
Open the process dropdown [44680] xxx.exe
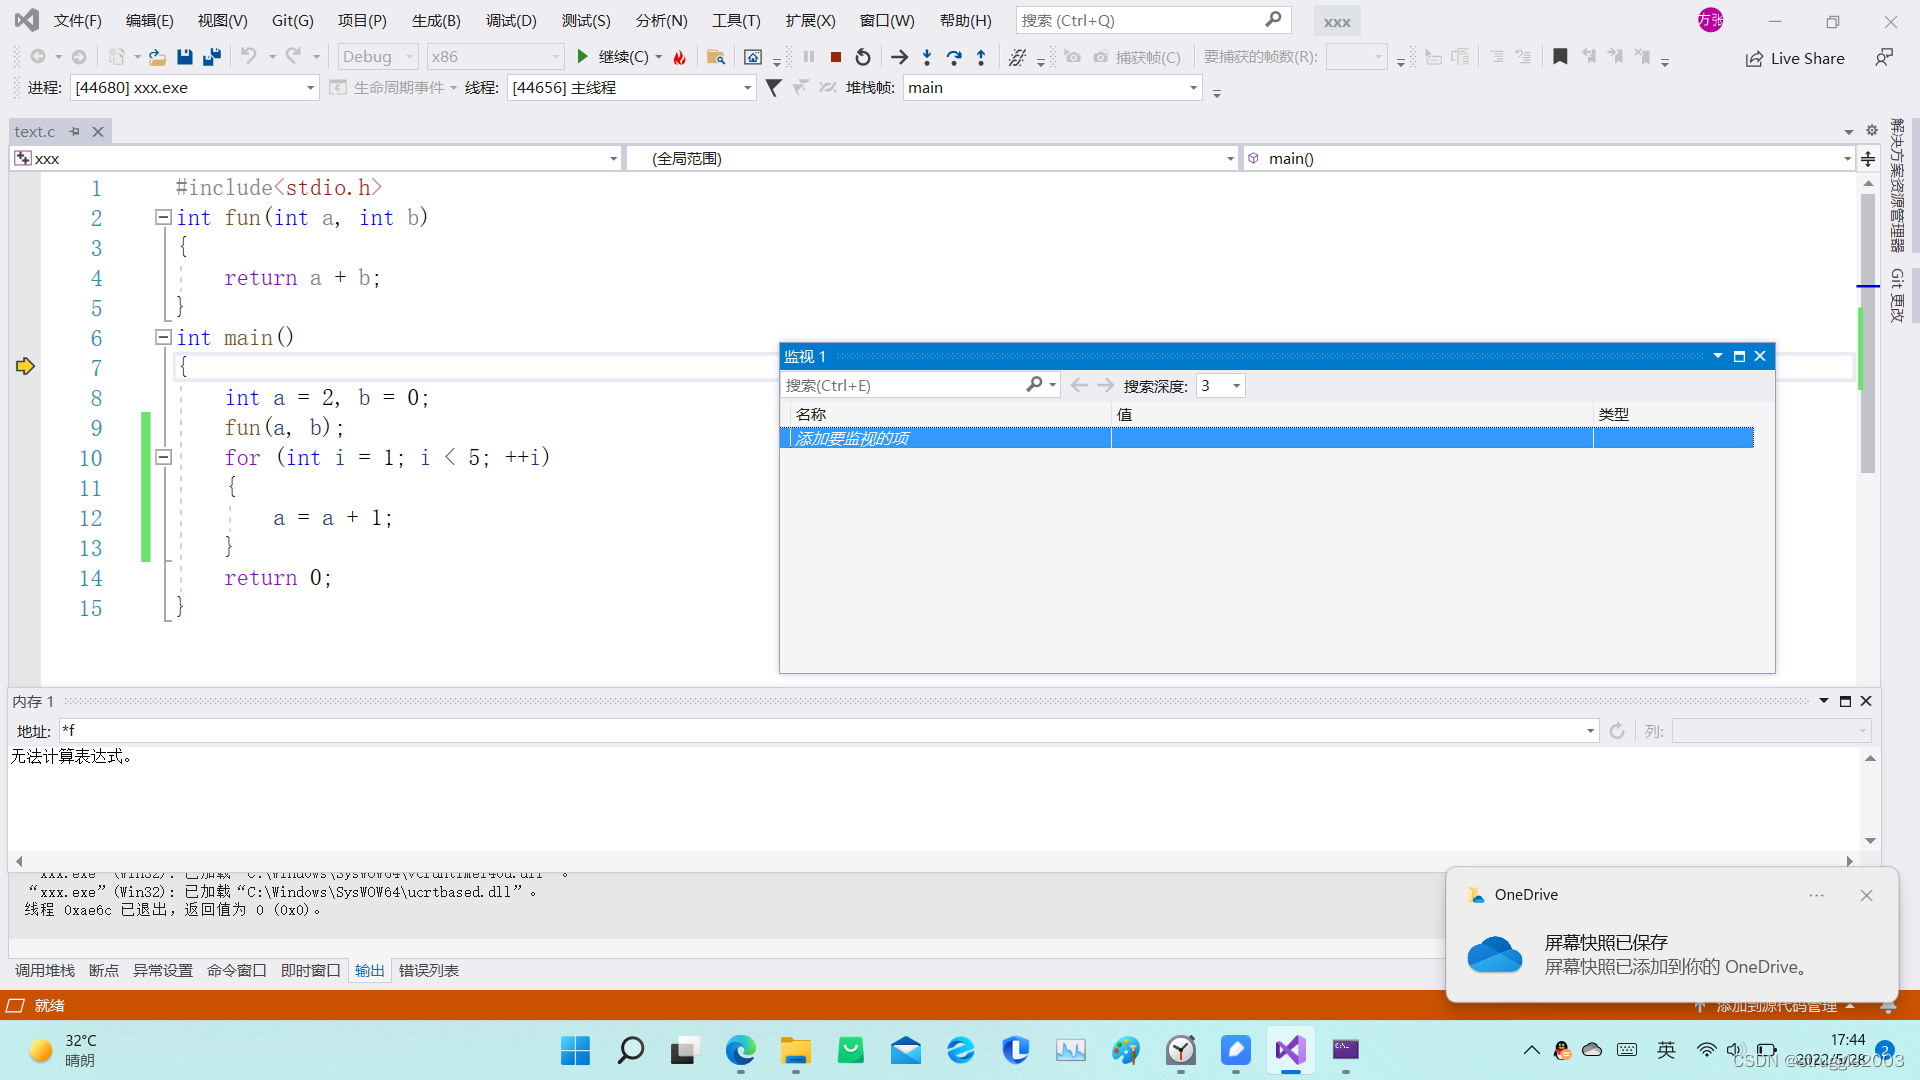(310, 88)
